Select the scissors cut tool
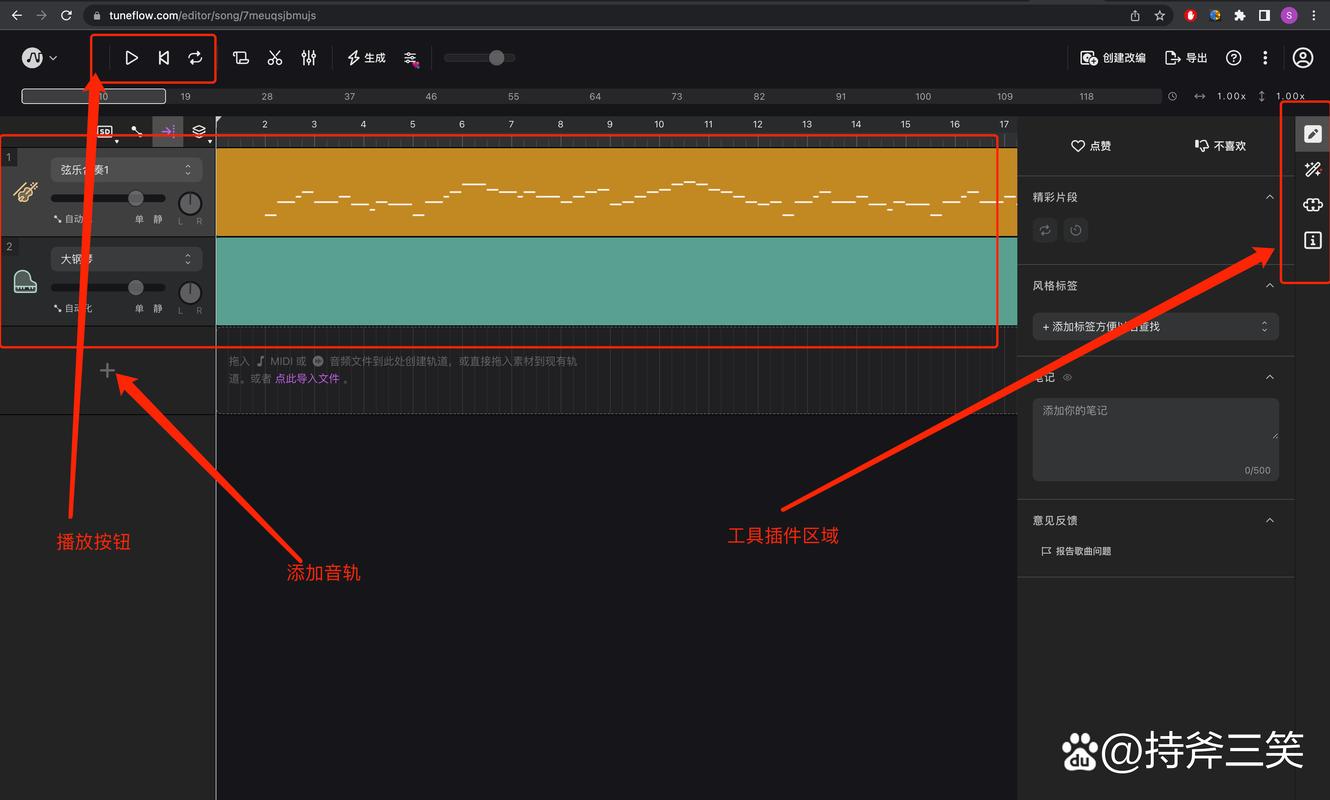 (x=275, y=58)
